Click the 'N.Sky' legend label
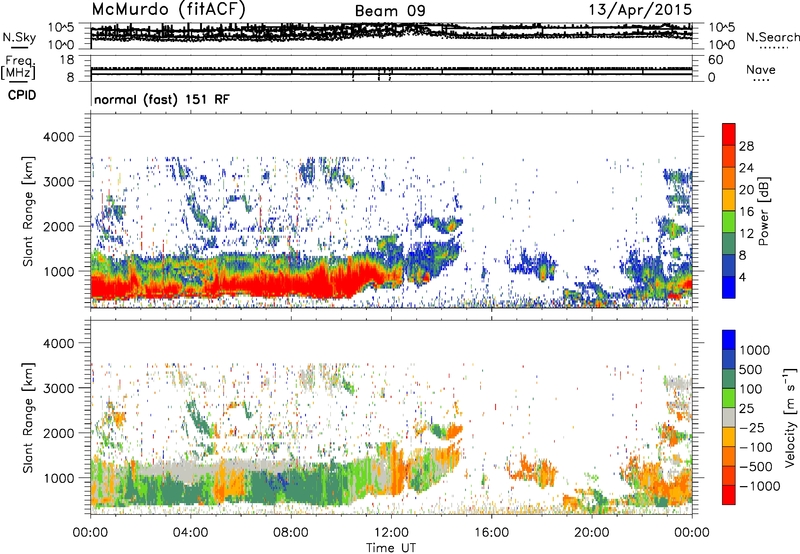 coord(19,37)
